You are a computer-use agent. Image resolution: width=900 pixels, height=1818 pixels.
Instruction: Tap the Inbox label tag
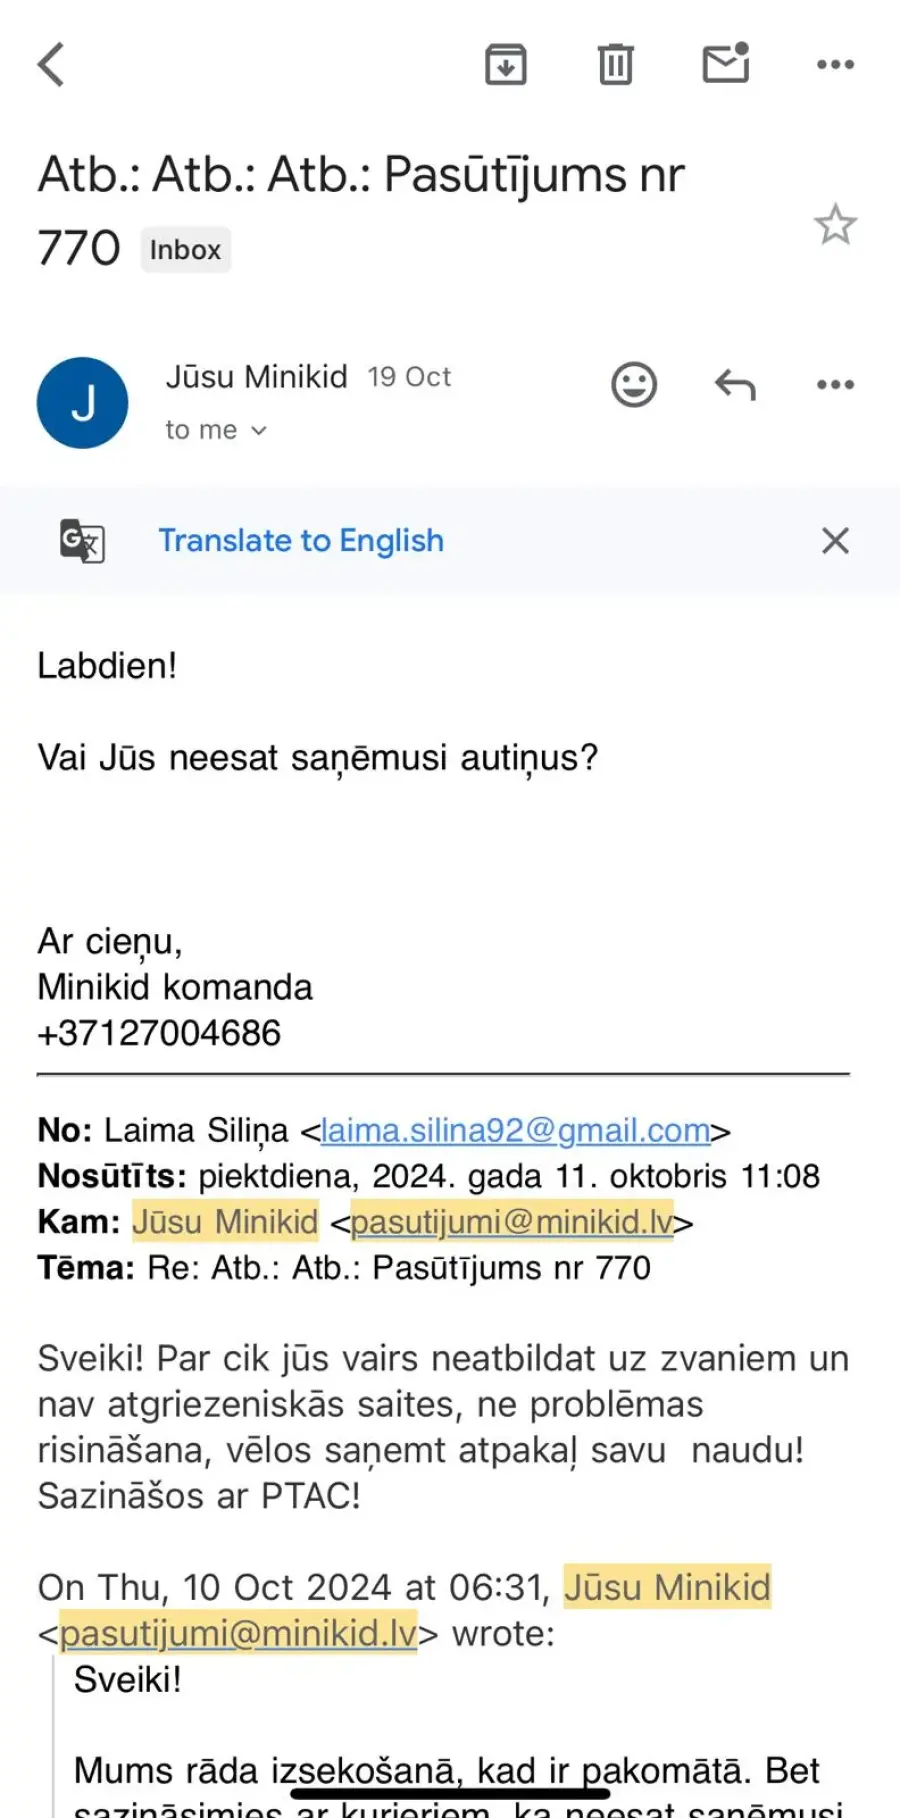click(186, 250)
